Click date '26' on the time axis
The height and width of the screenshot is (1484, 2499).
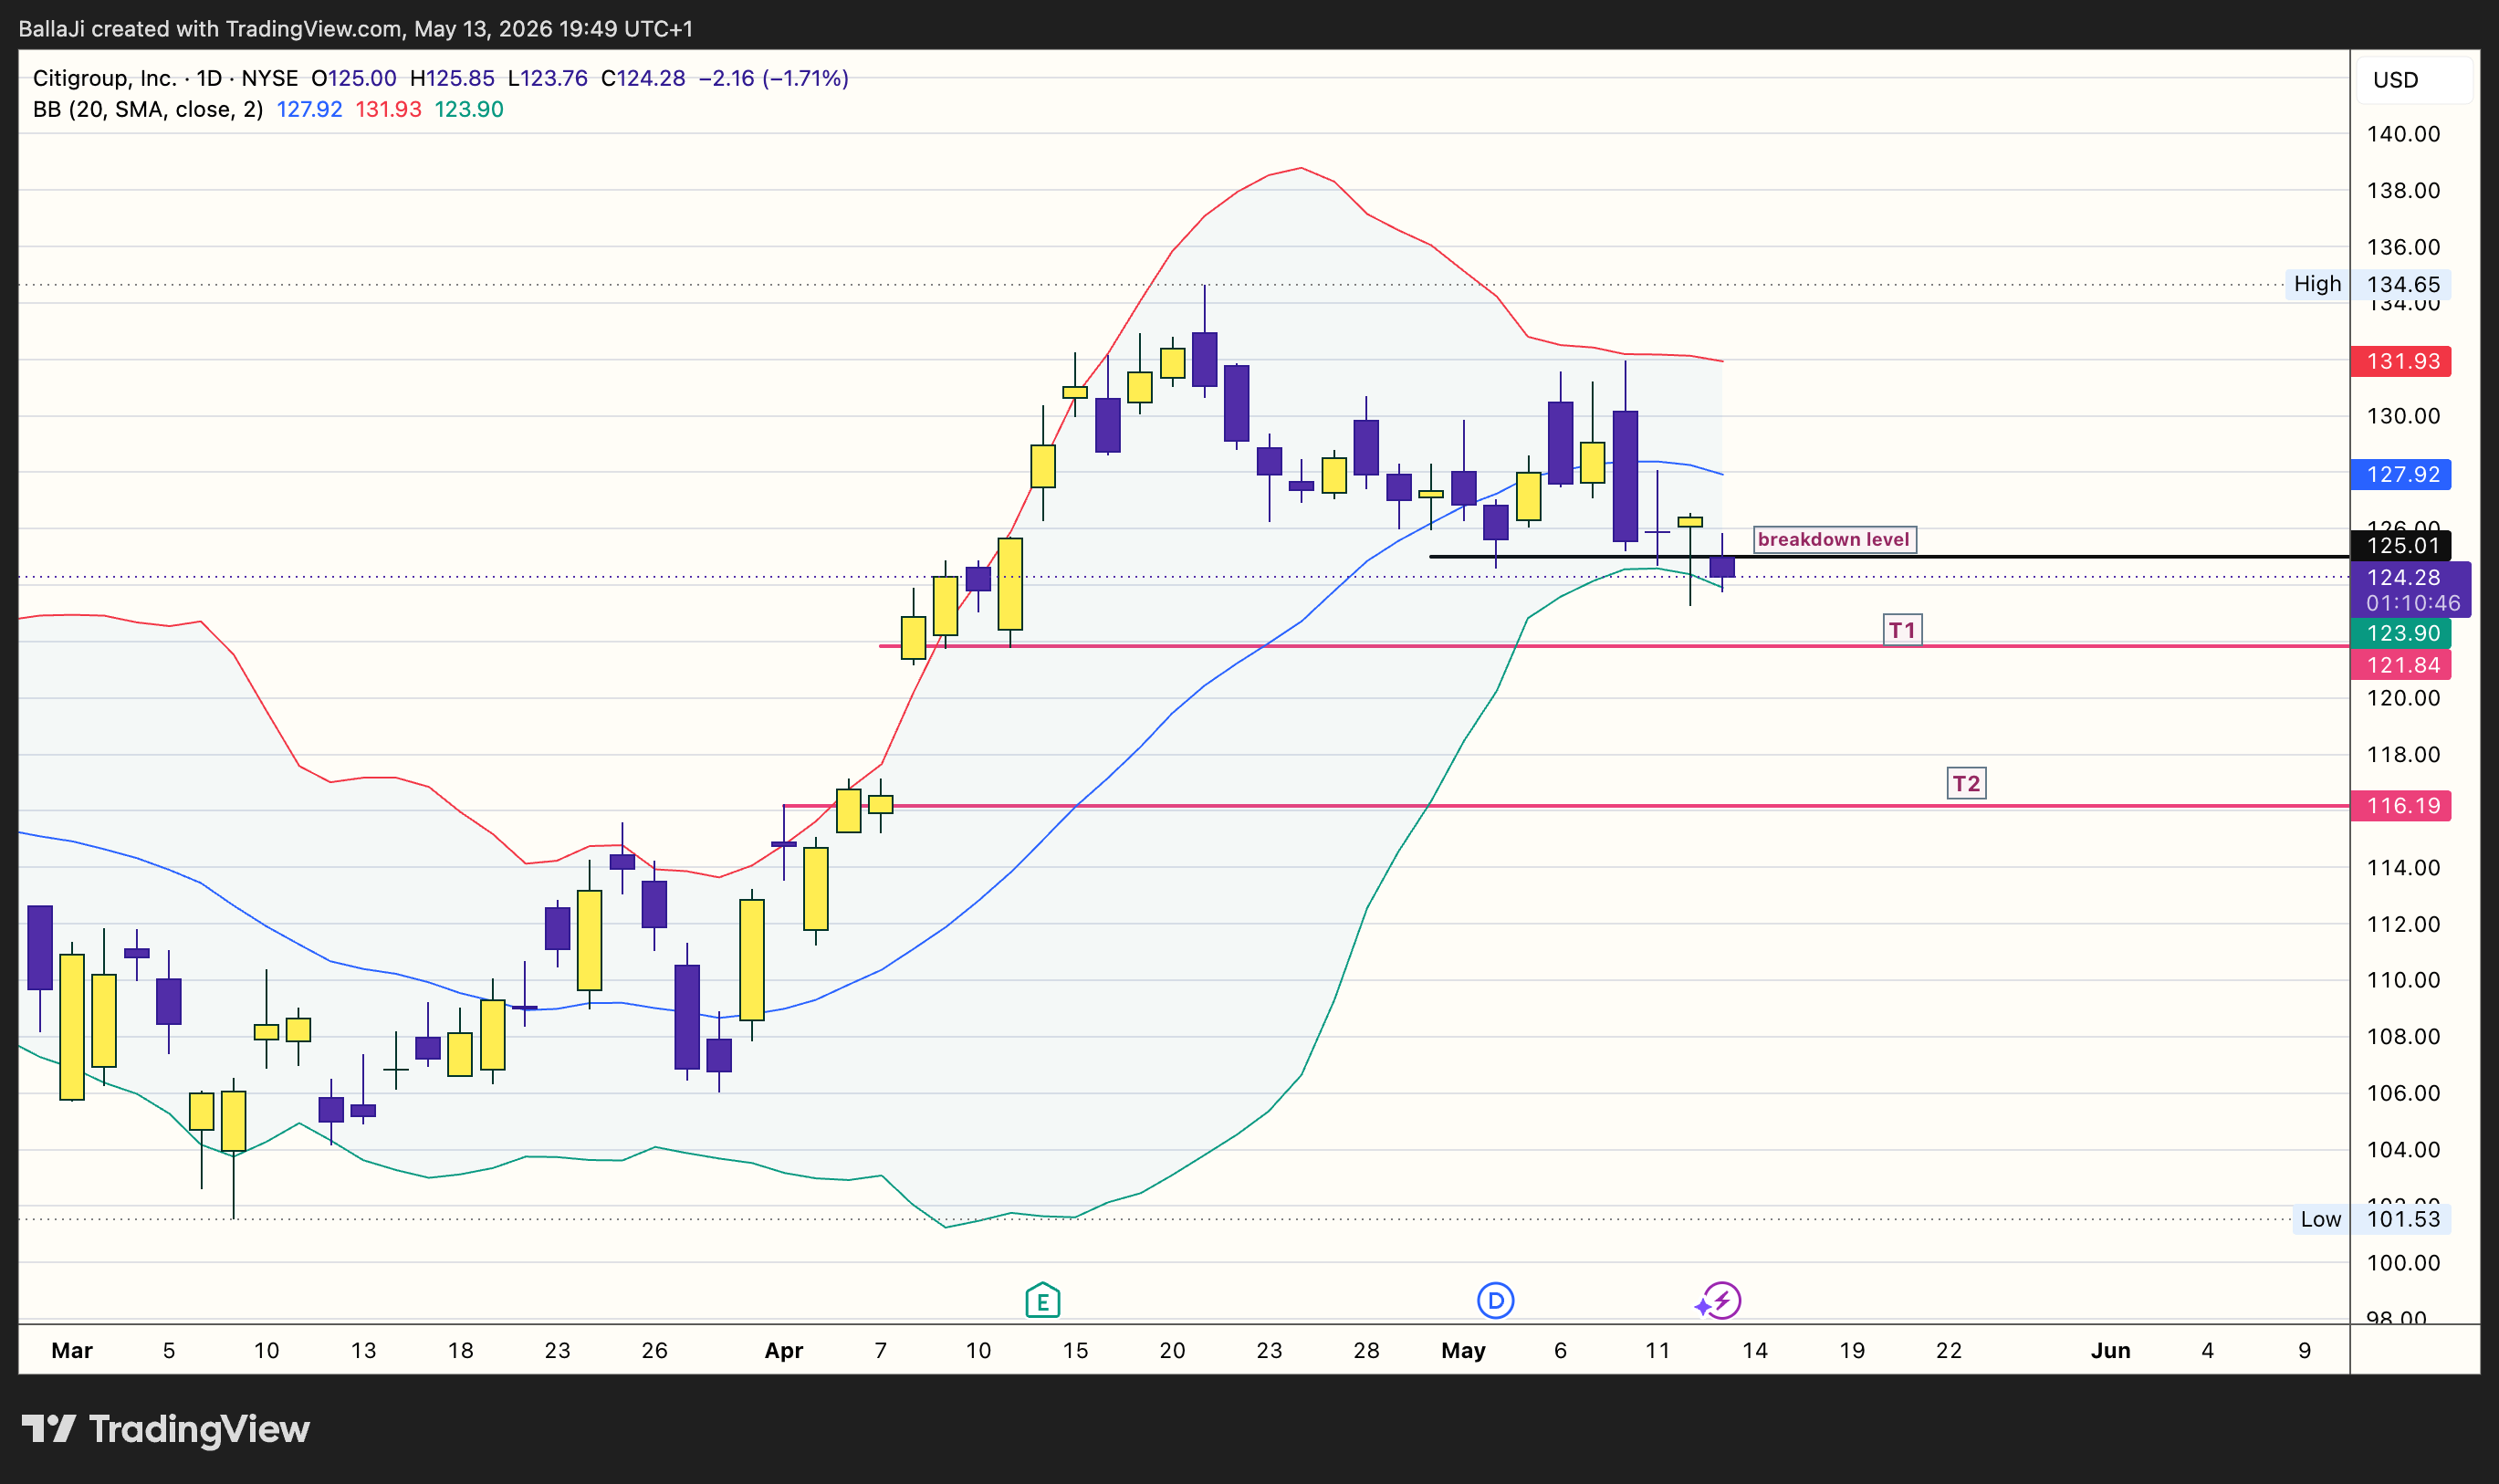[654, 1350]
